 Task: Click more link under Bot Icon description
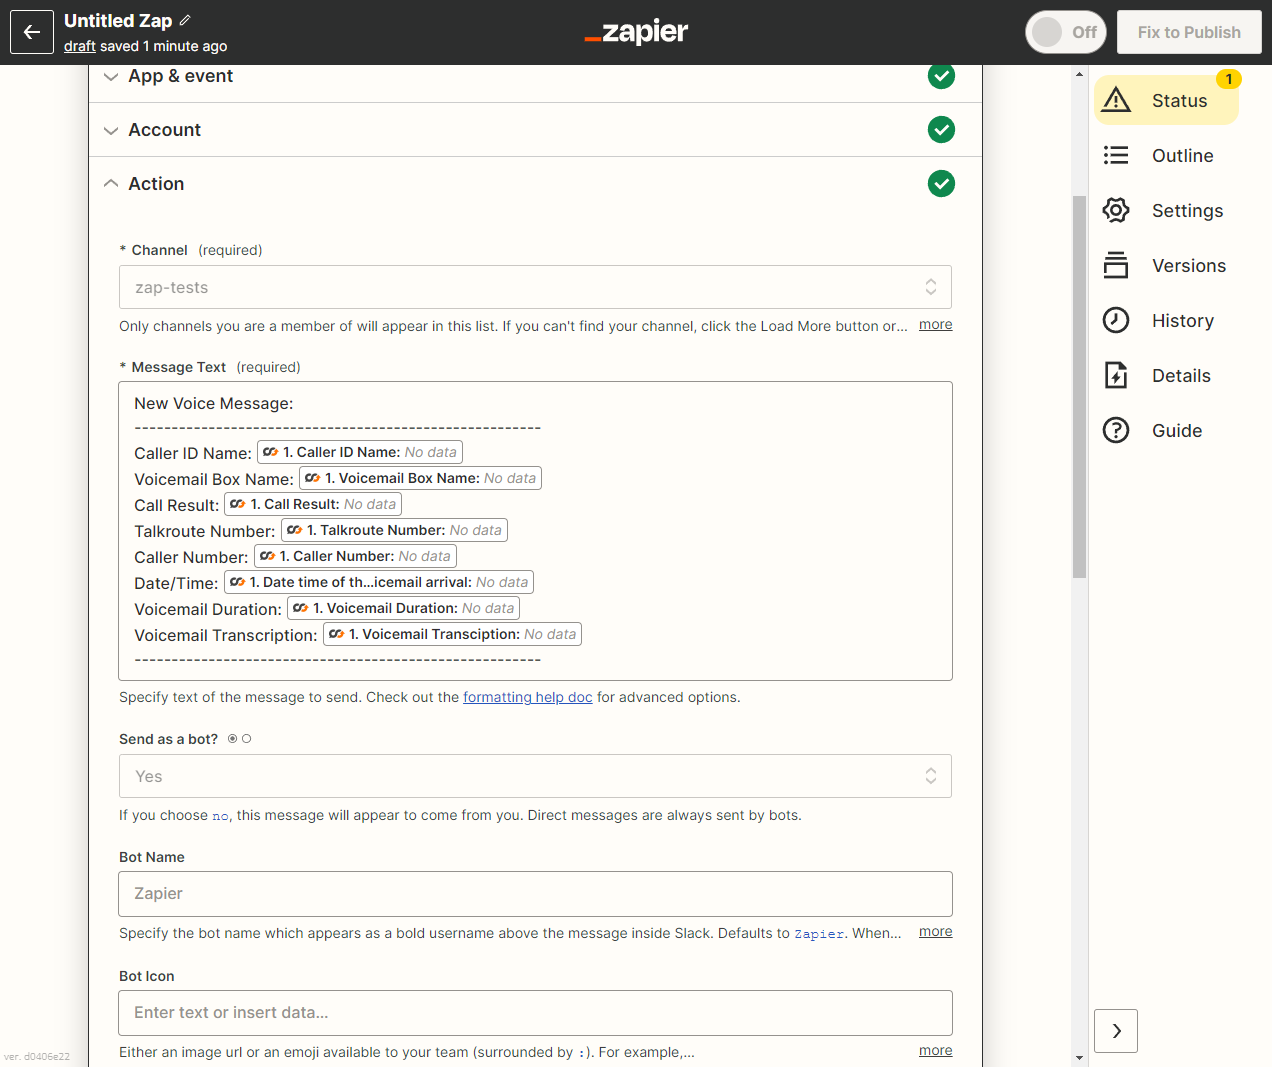click(x=936, y=1050)
